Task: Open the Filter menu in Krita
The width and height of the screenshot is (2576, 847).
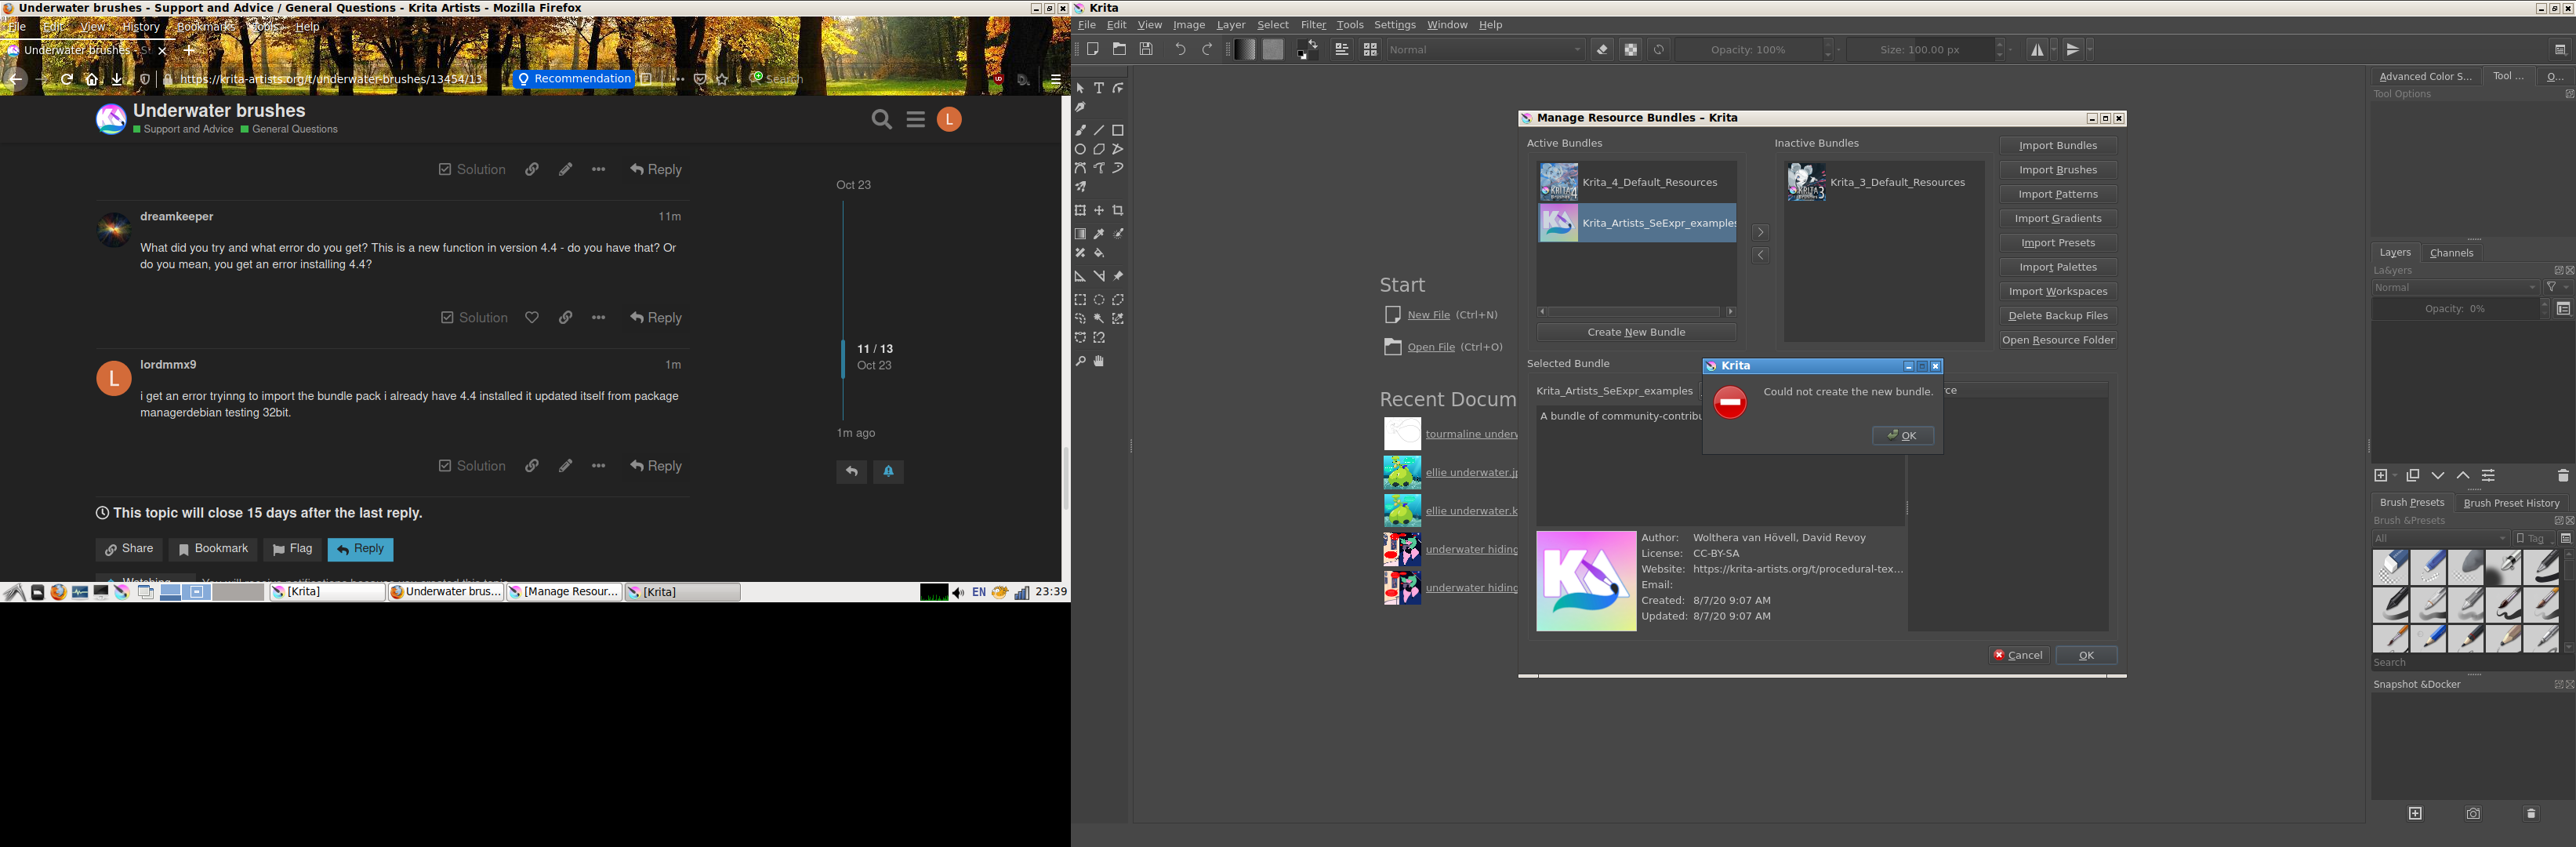Action: (1312, 25)
